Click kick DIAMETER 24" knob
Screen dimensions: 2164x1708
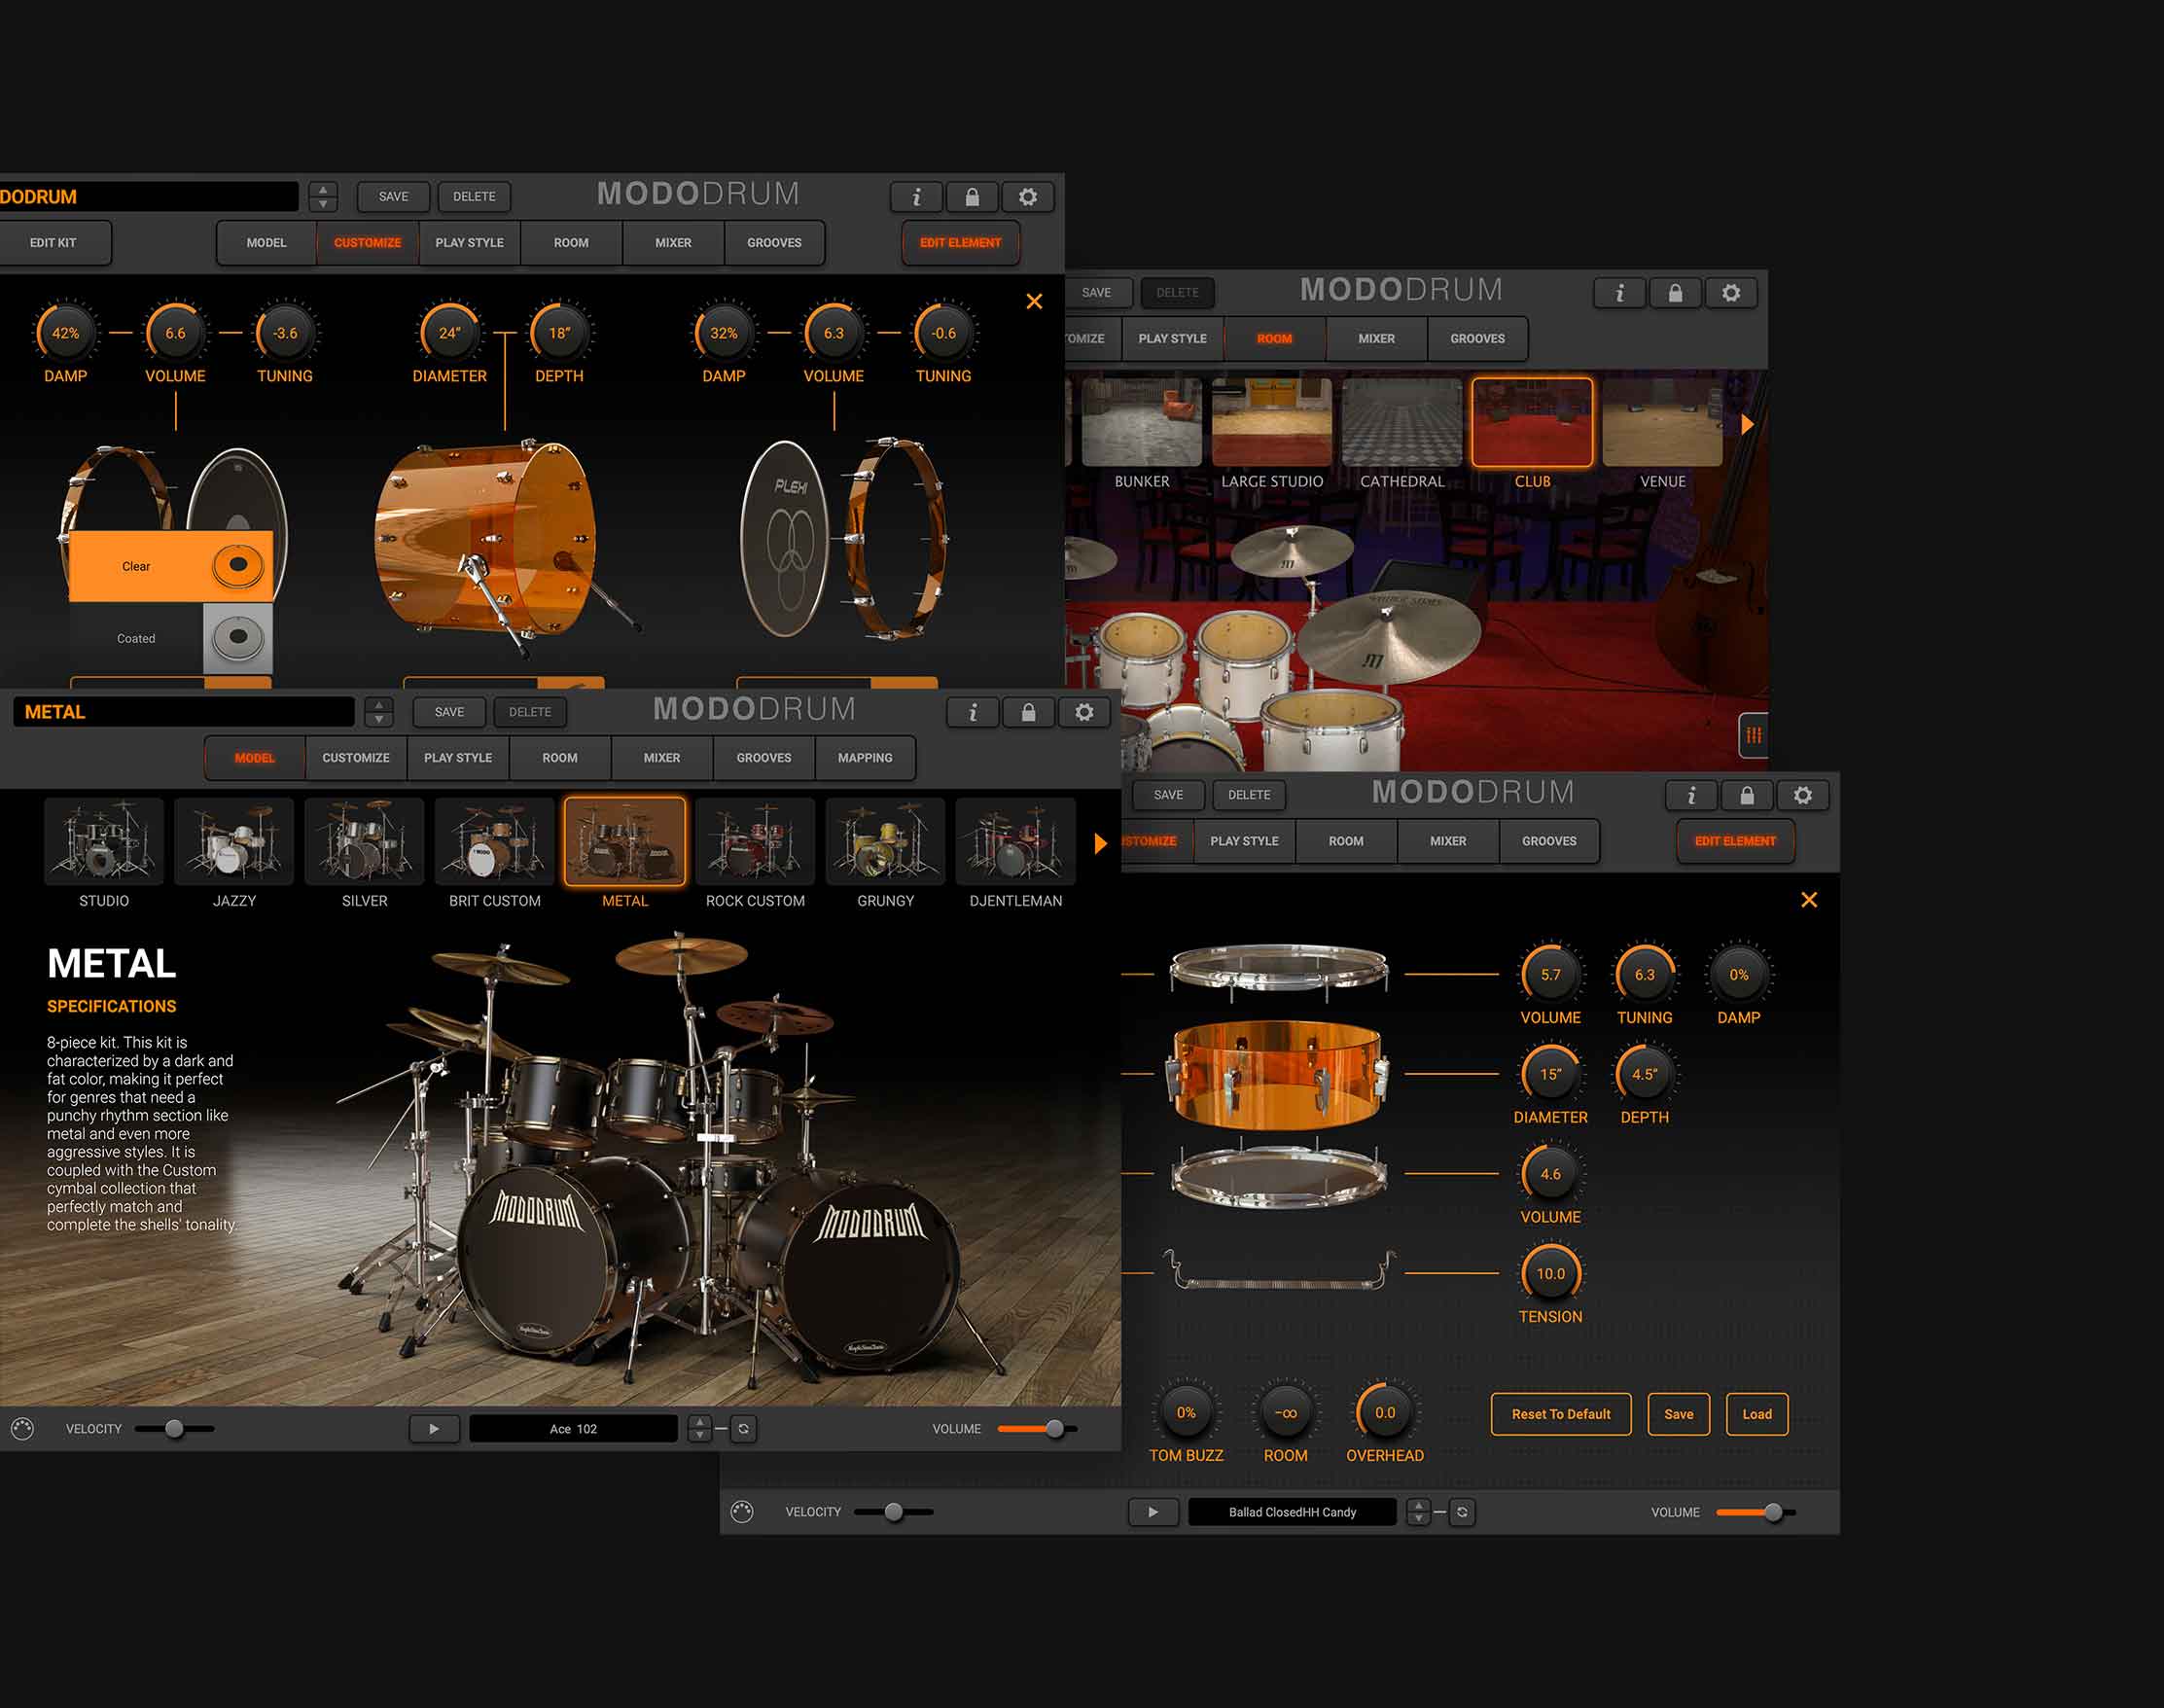click(449, 333)
